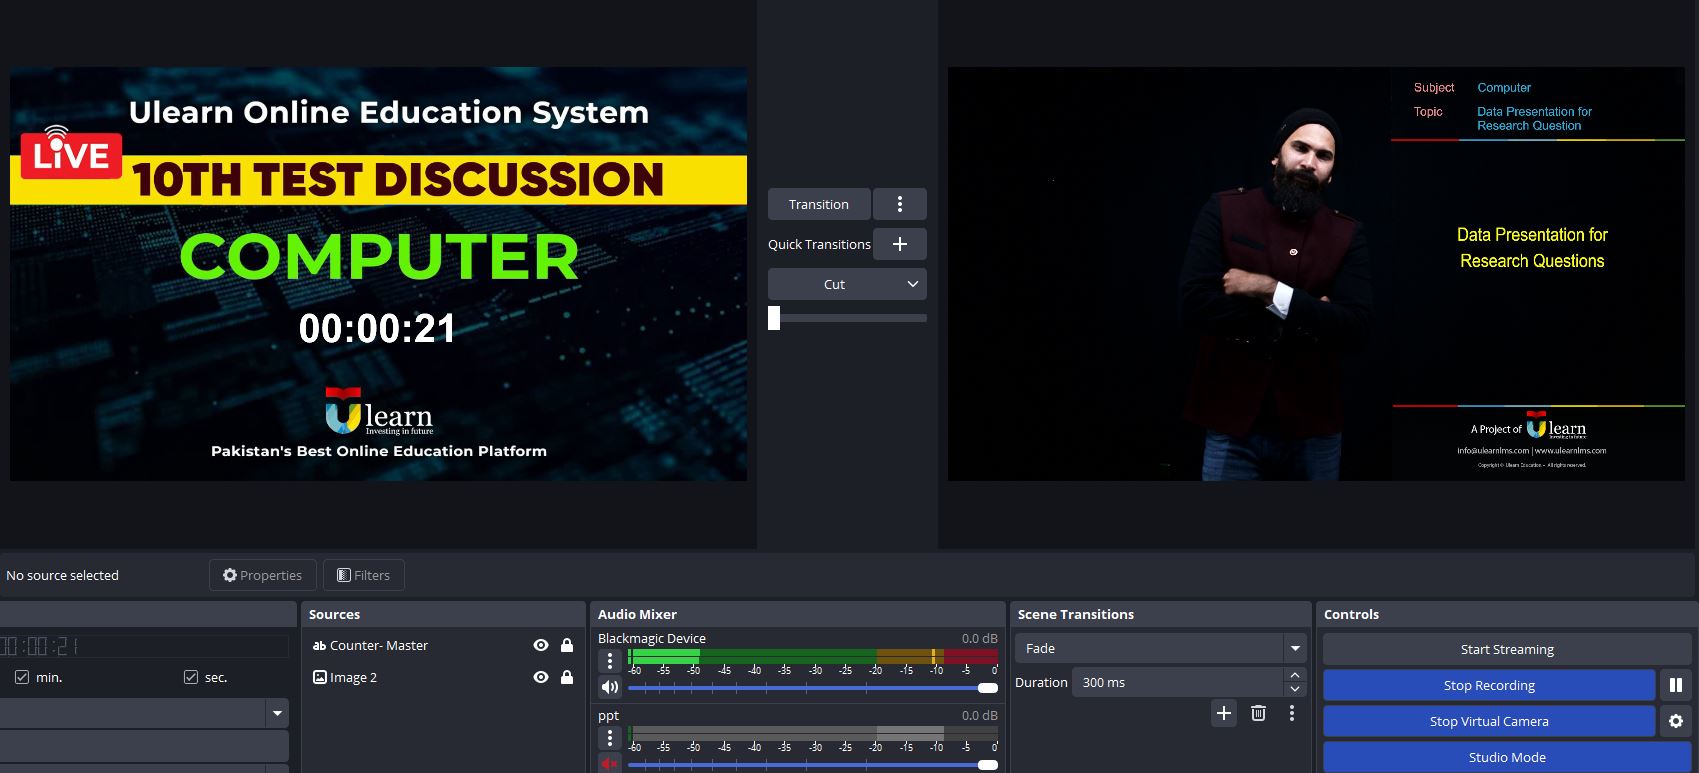This screenshot has height=773, width=1699.
Task: Click the No source selected label
Action: pos(62,575)
